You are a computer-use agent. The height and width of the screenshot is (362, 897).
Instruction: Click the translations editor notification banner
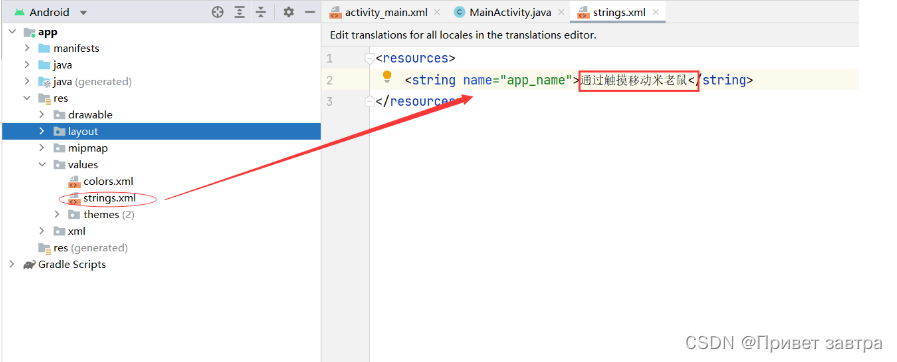tap(590, 35)
